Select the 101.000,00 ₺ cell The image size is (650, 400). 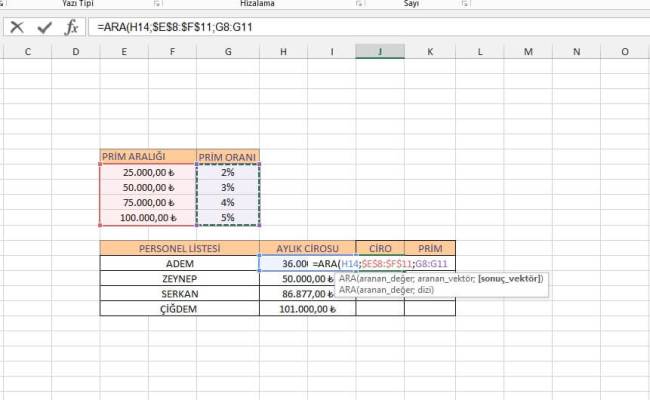tap(307, 309)
